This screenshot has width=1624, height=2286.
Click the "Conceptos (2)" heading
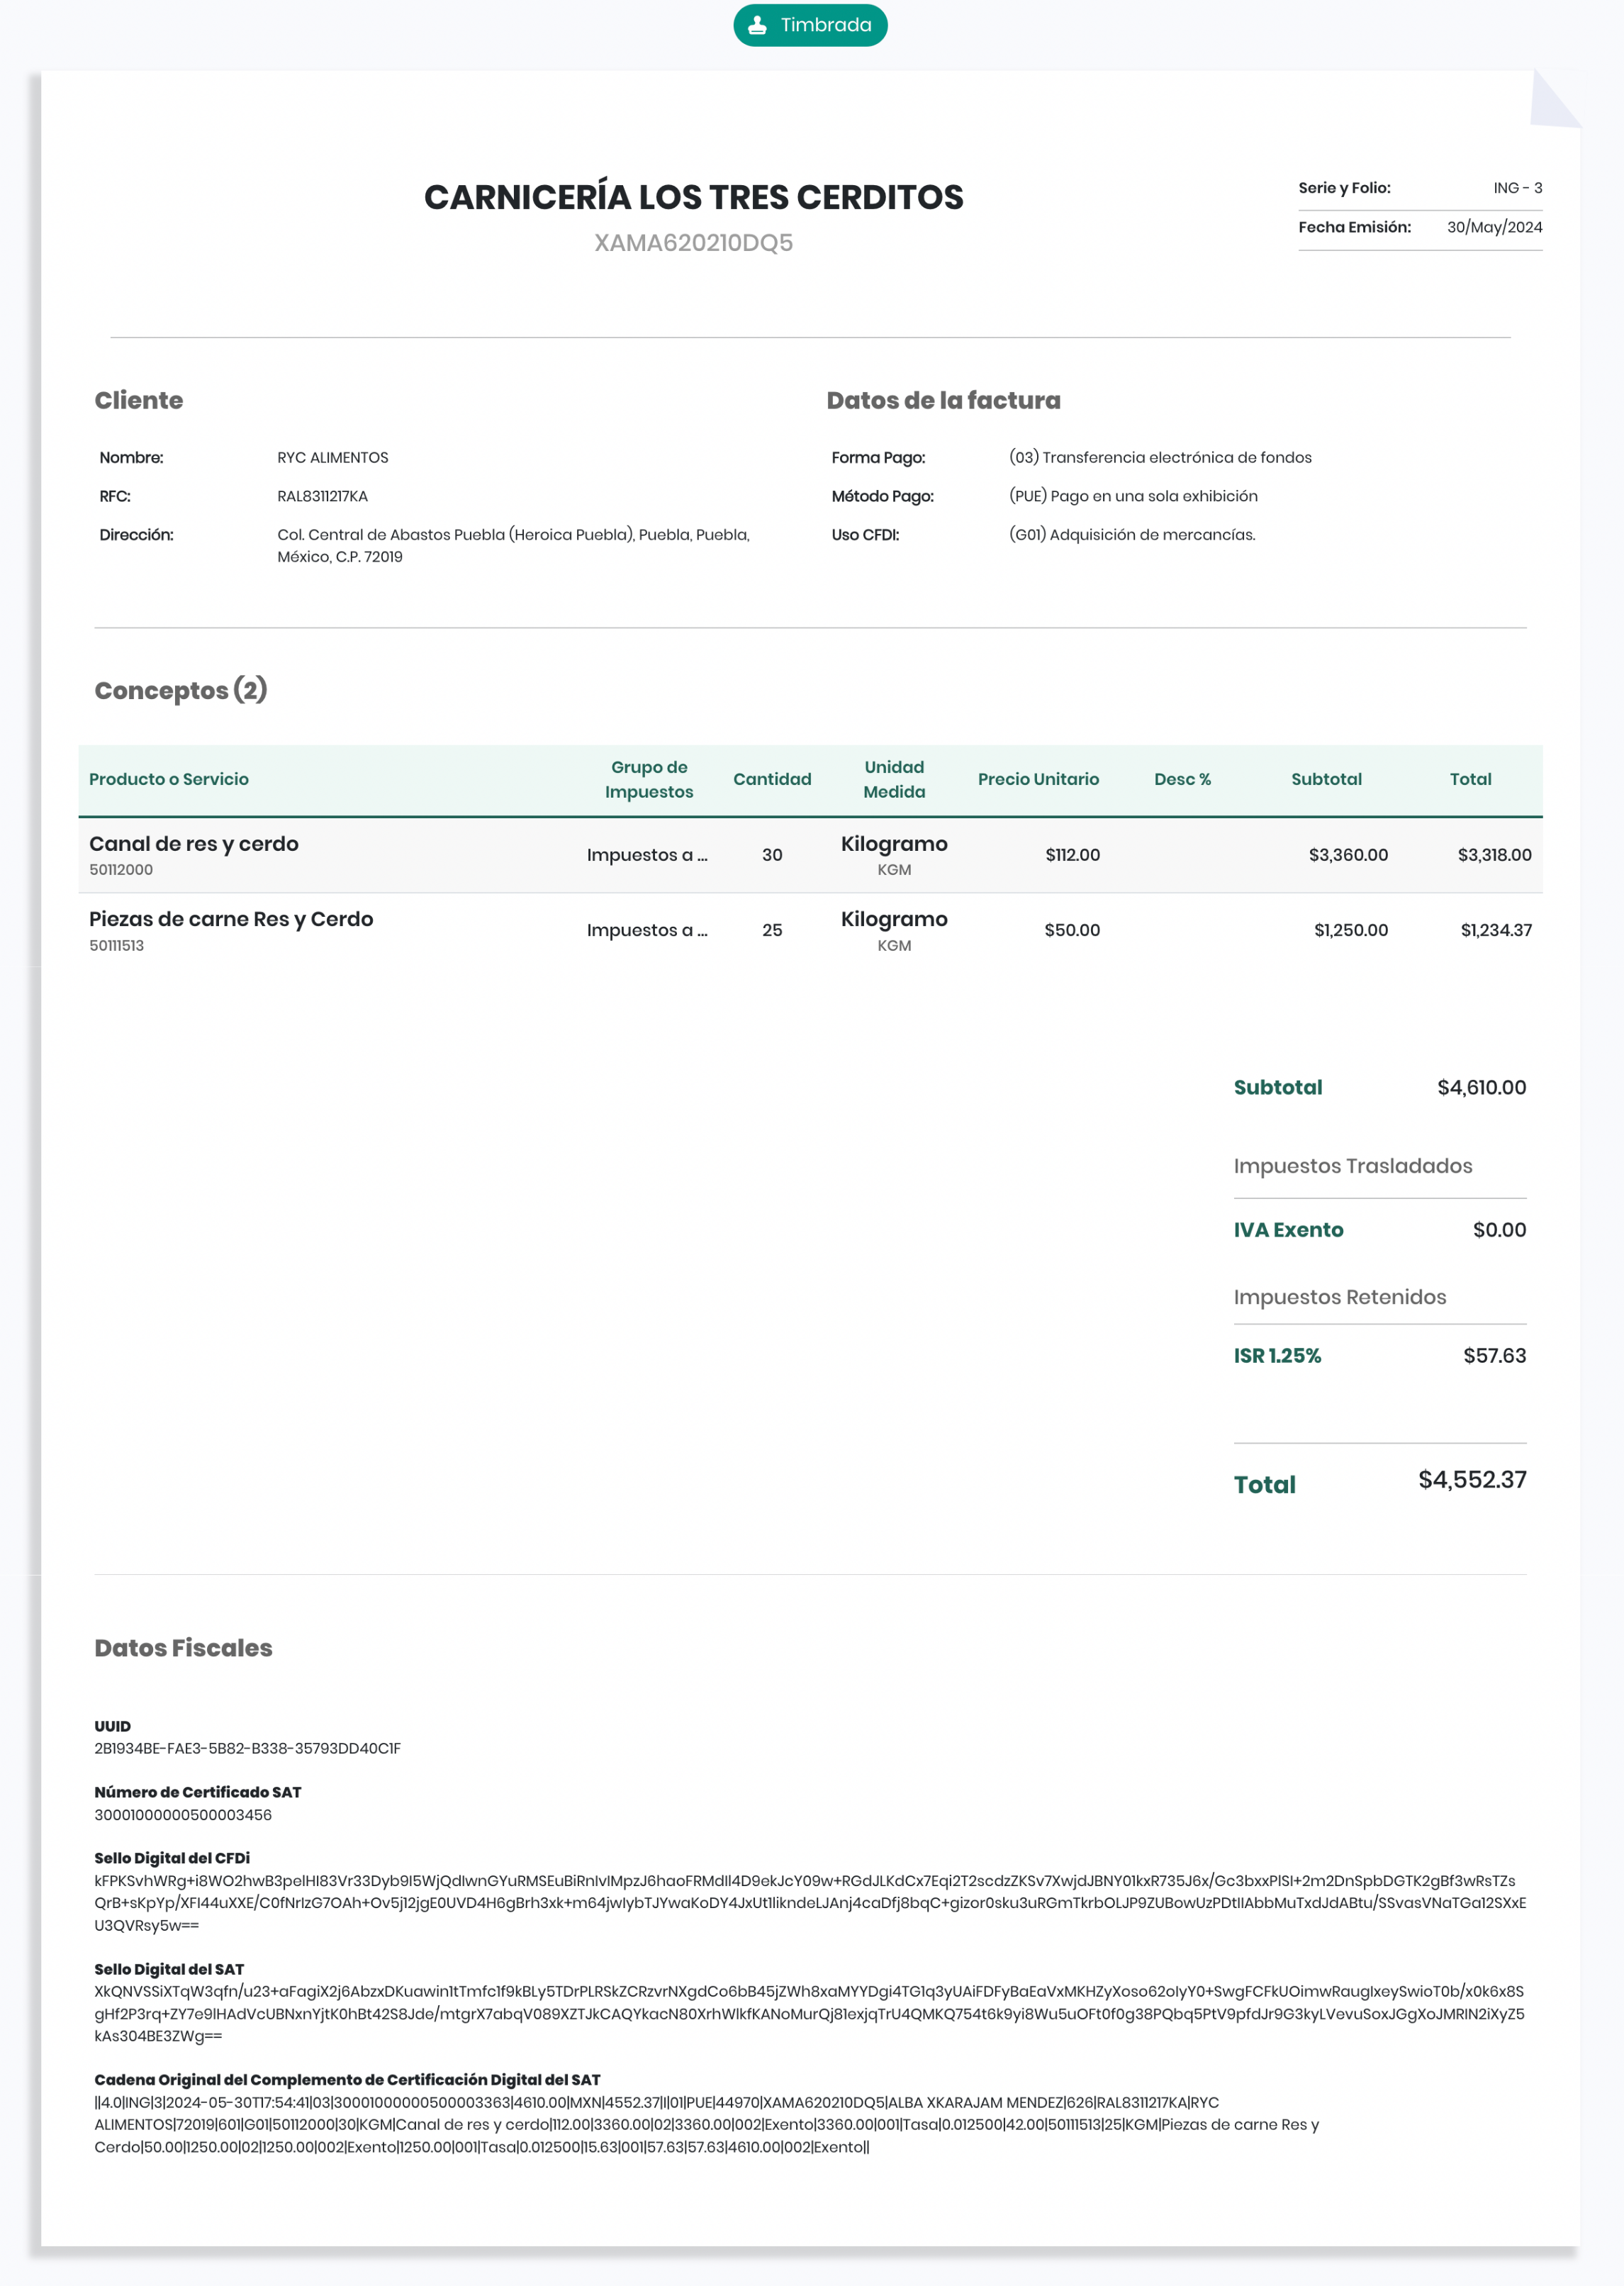(181, 690)
